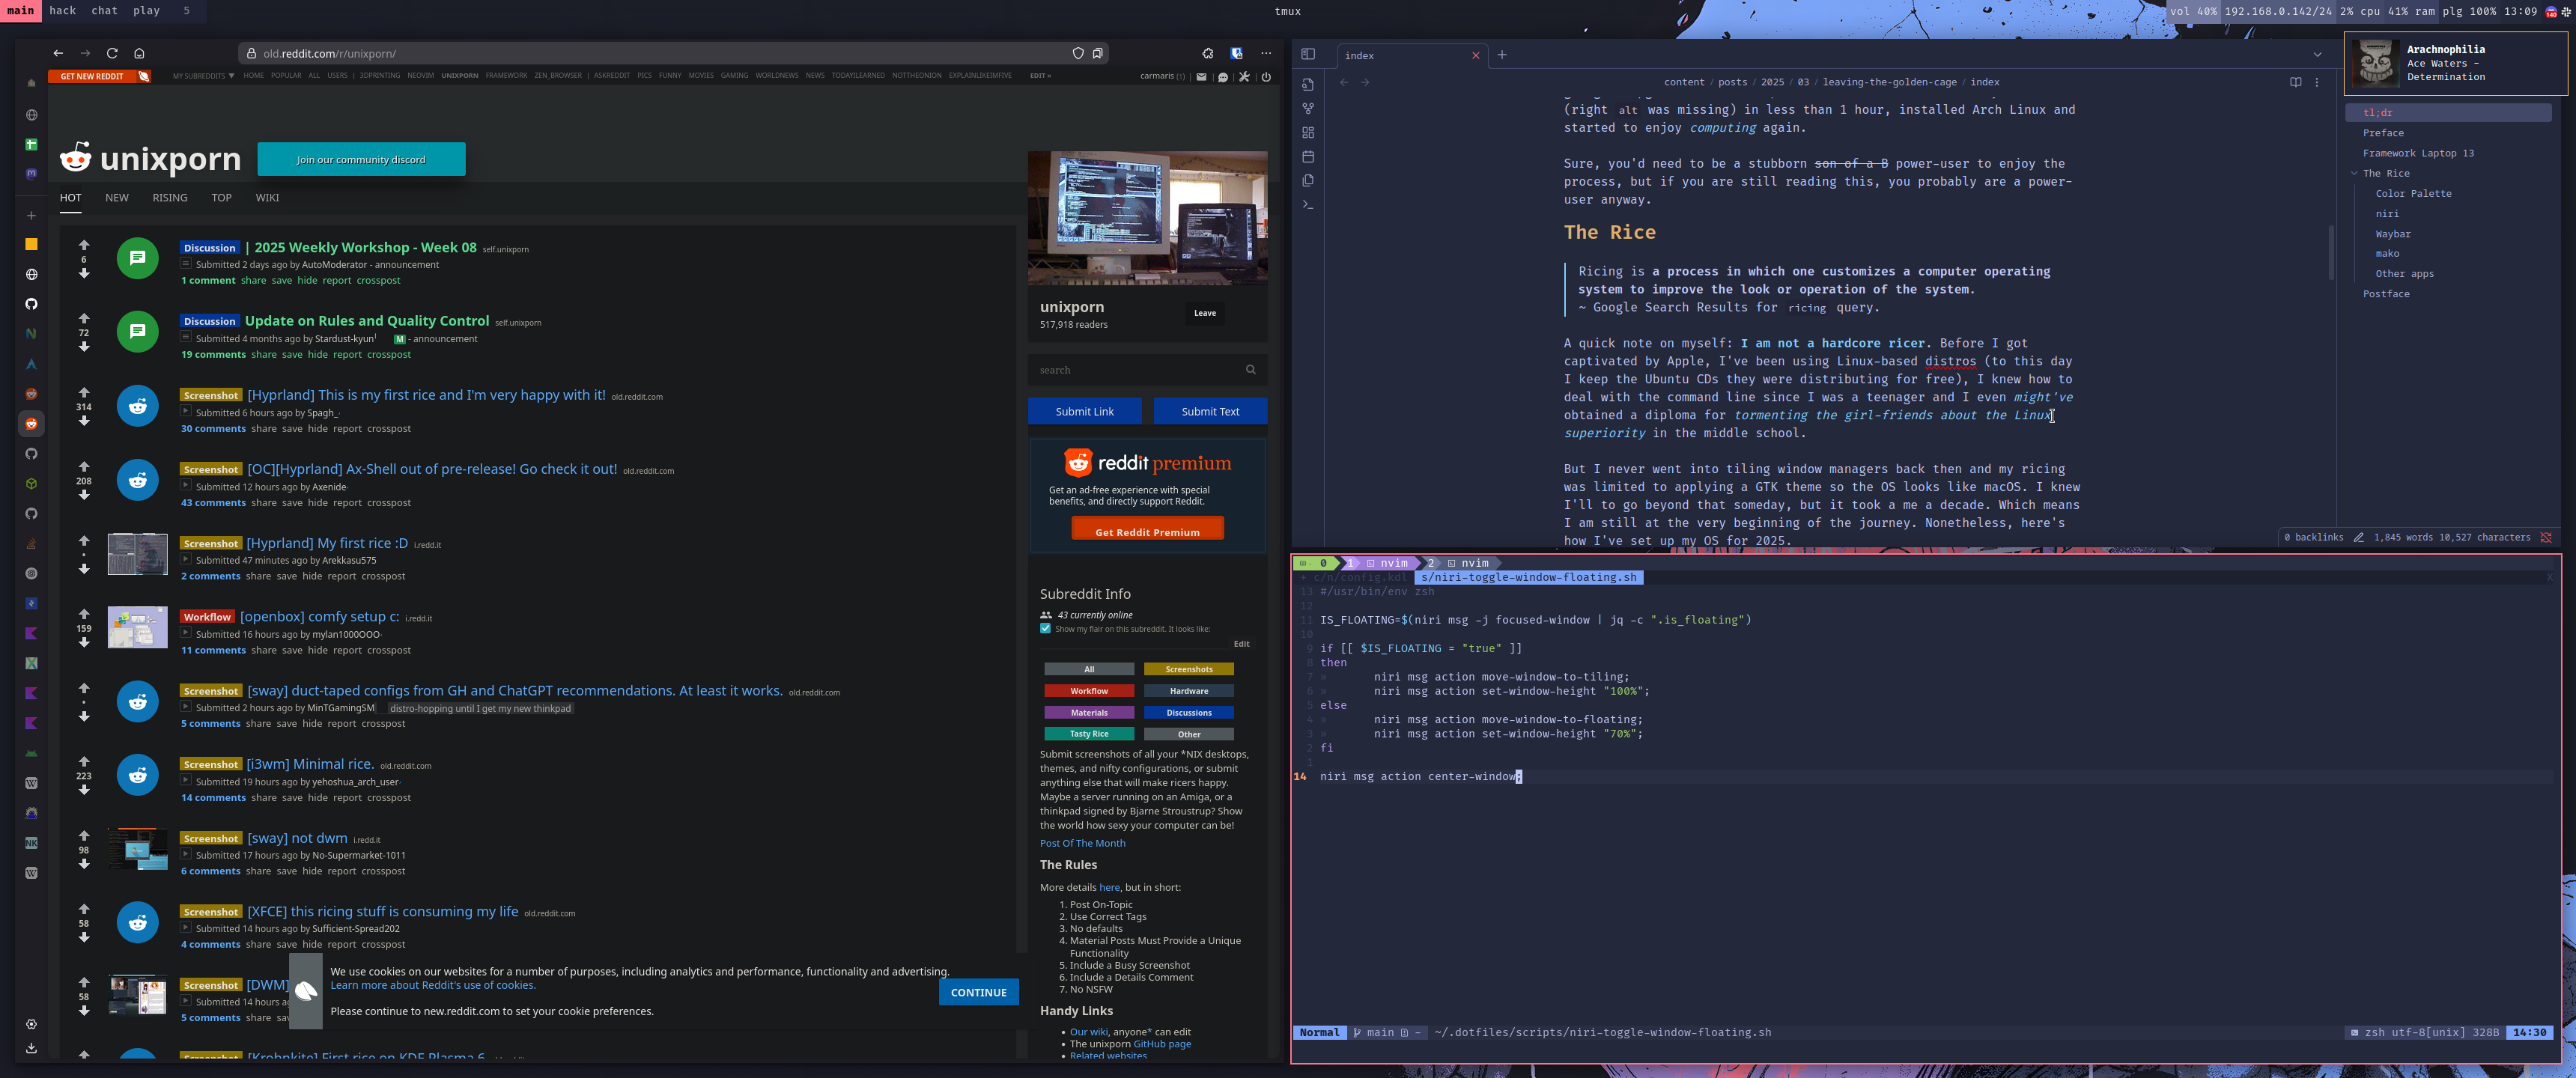Toggle reading view book icon
This screenshot has width=2576, height=1078.
click(2295, 82)
